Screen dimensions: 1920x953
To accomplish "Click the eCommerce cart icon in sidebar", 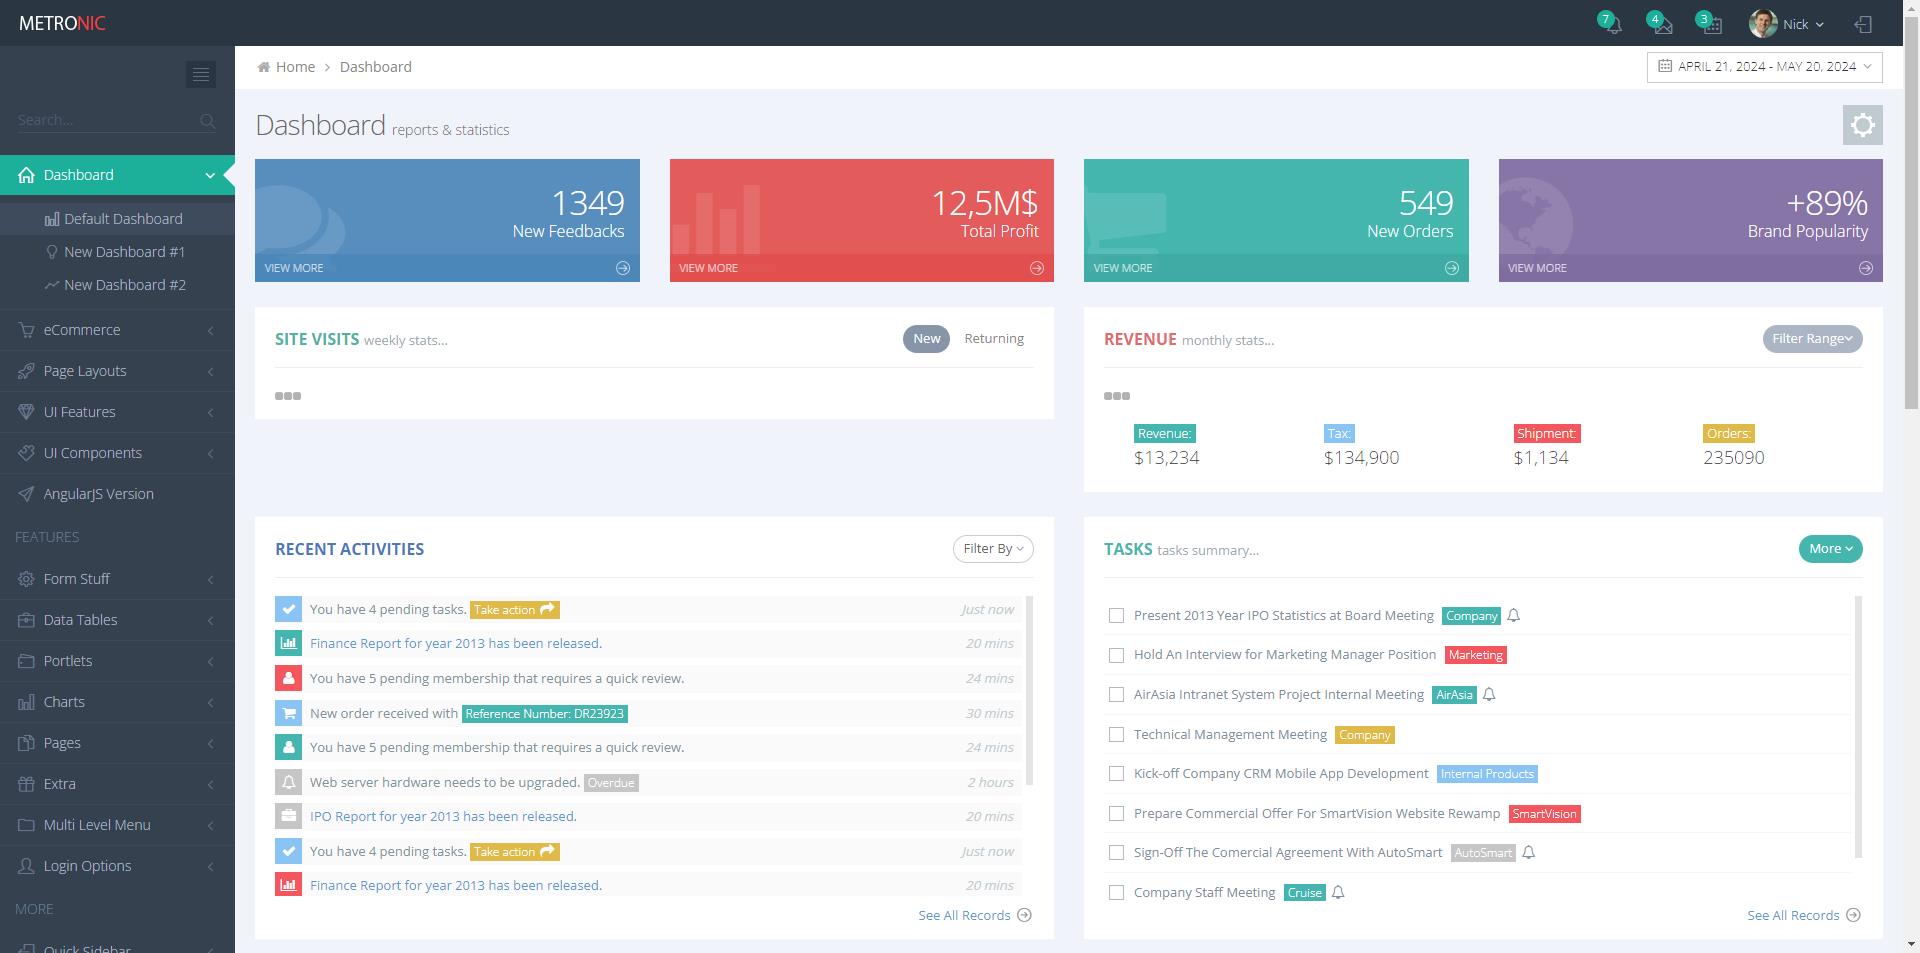I will pos(26,330).
